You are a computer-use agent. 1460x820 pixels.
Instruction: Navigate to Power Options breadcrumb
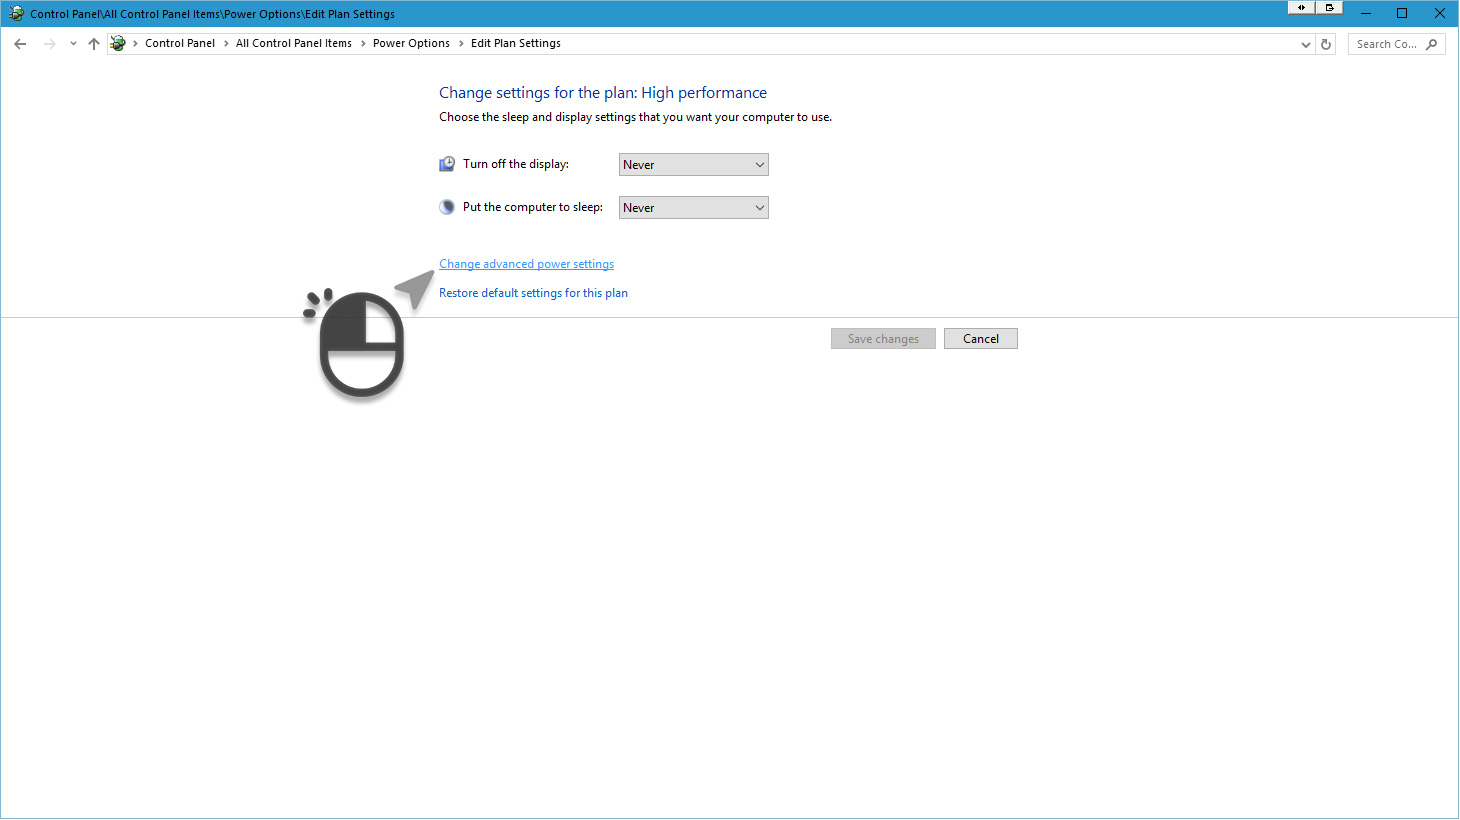point(411,44)
